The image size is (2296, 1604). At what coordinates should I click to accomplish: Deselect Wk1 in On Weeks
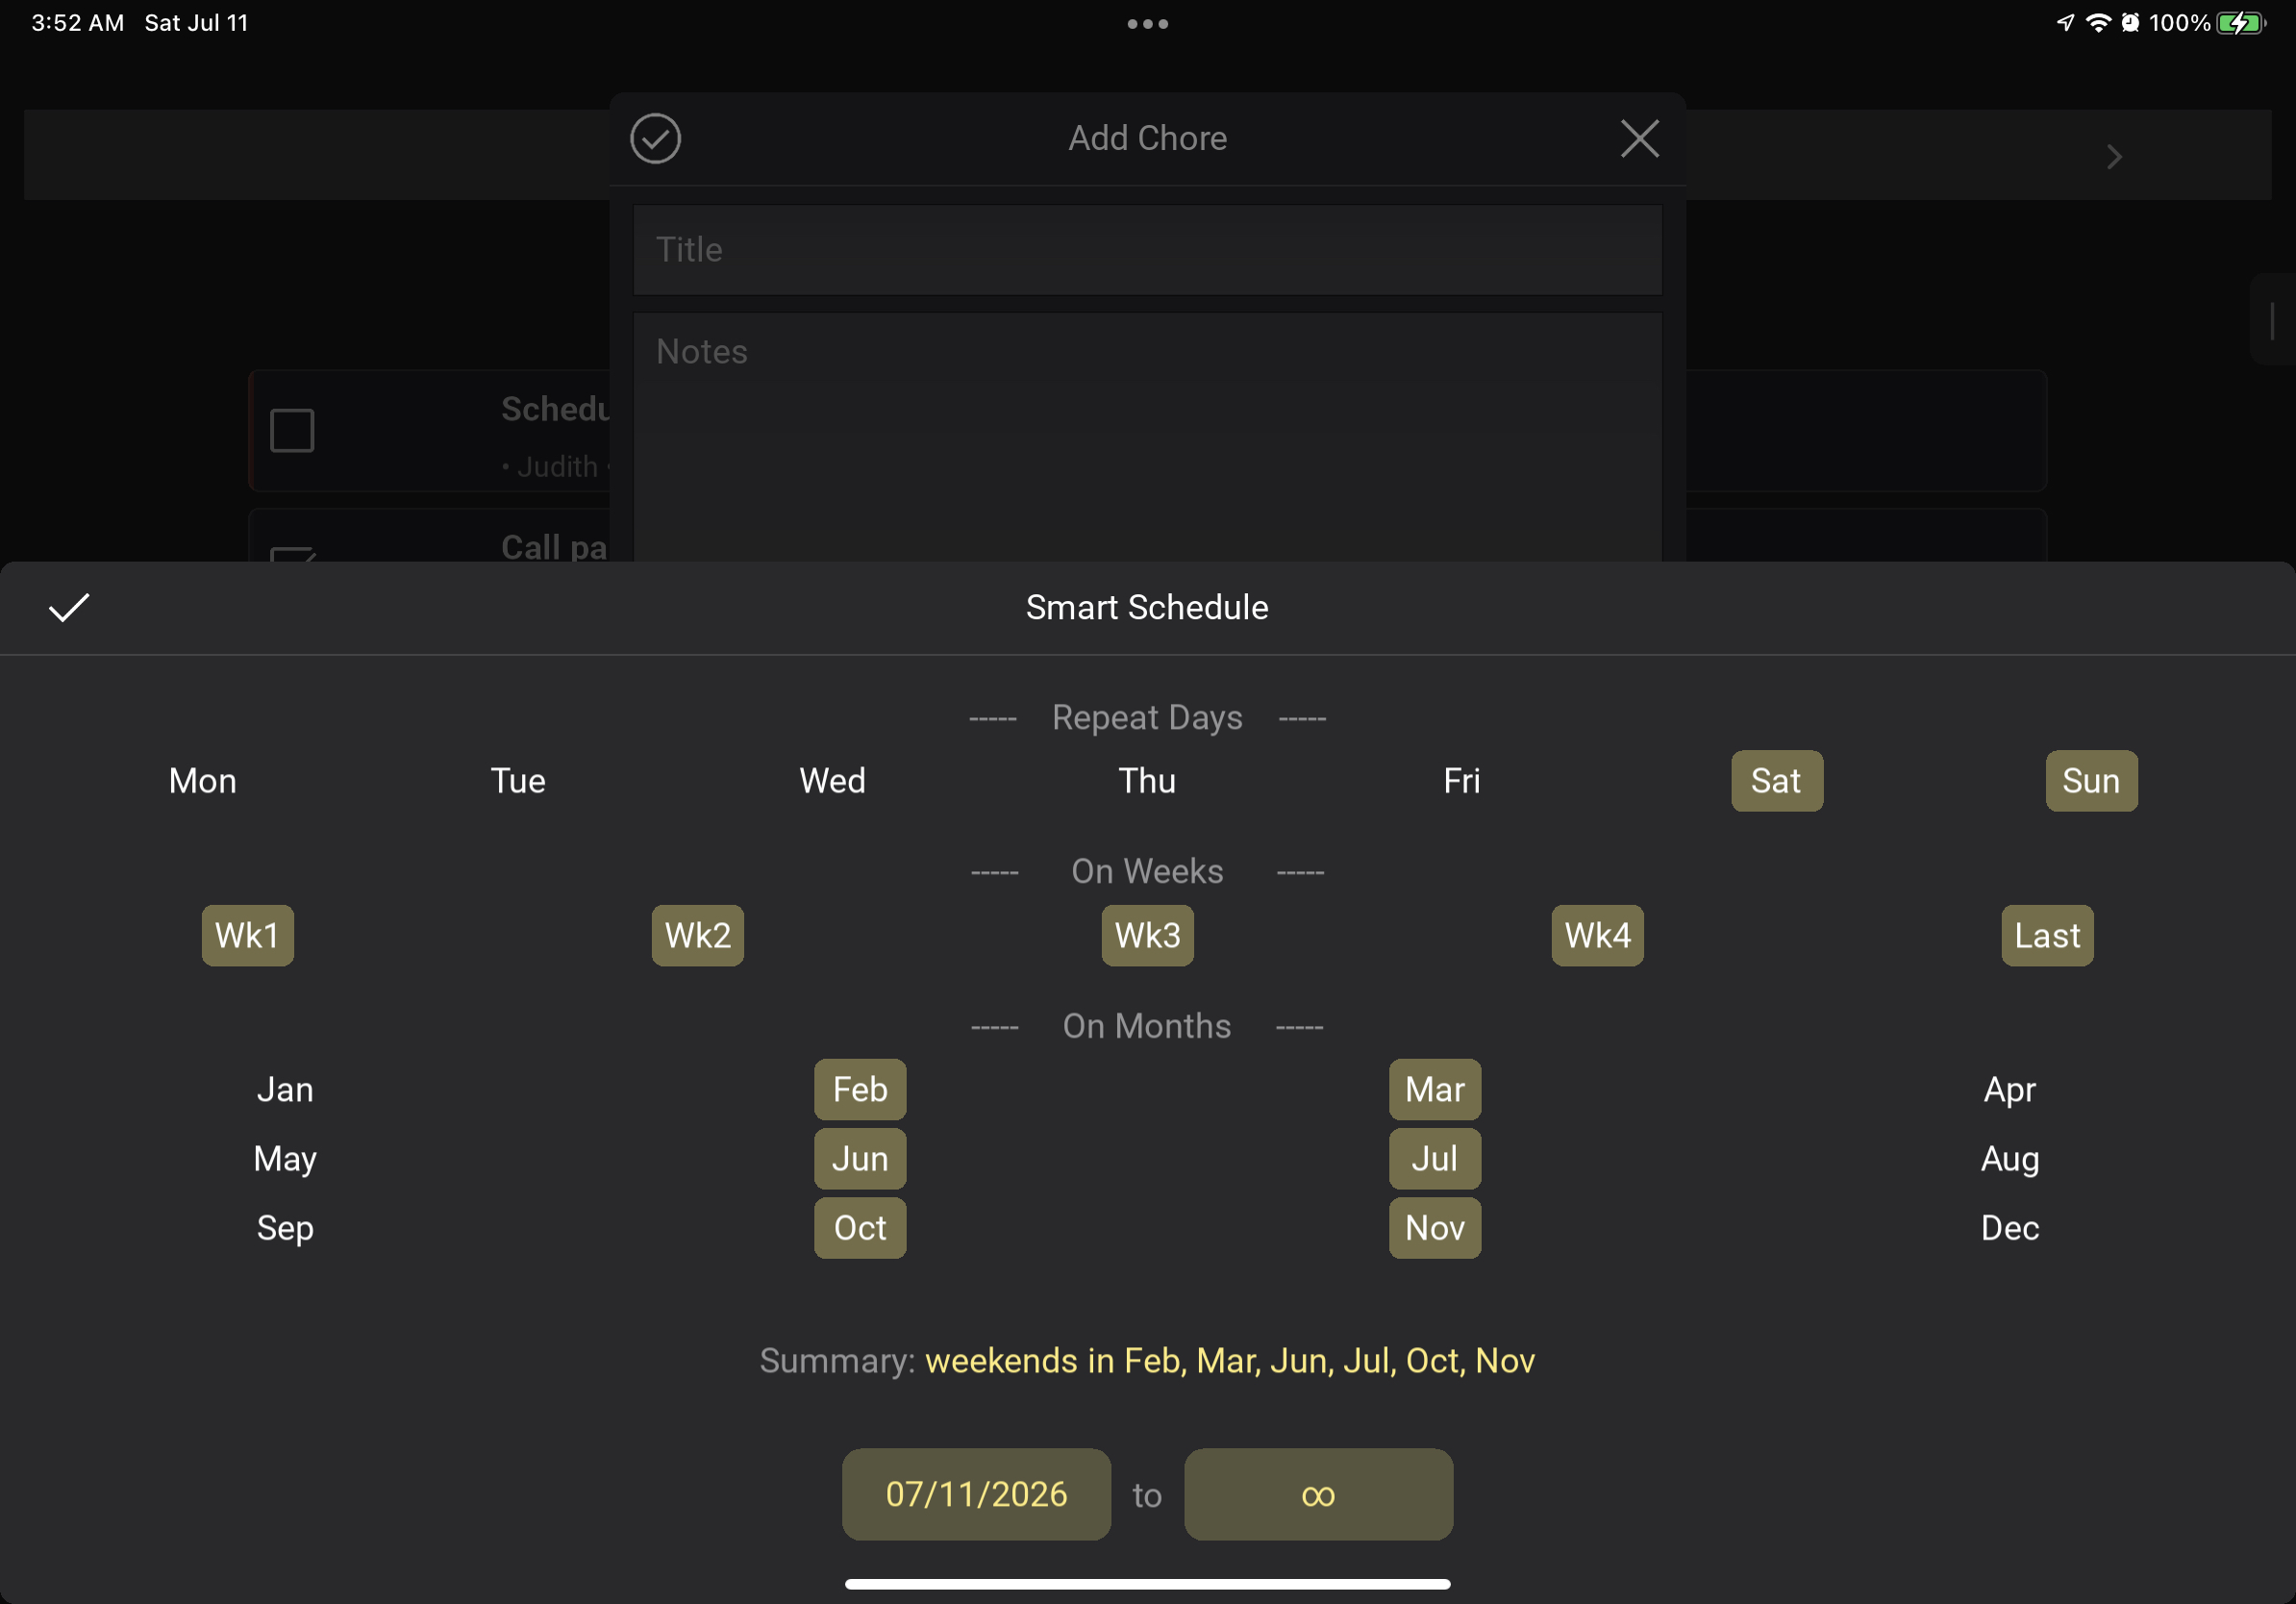[247, 935]
